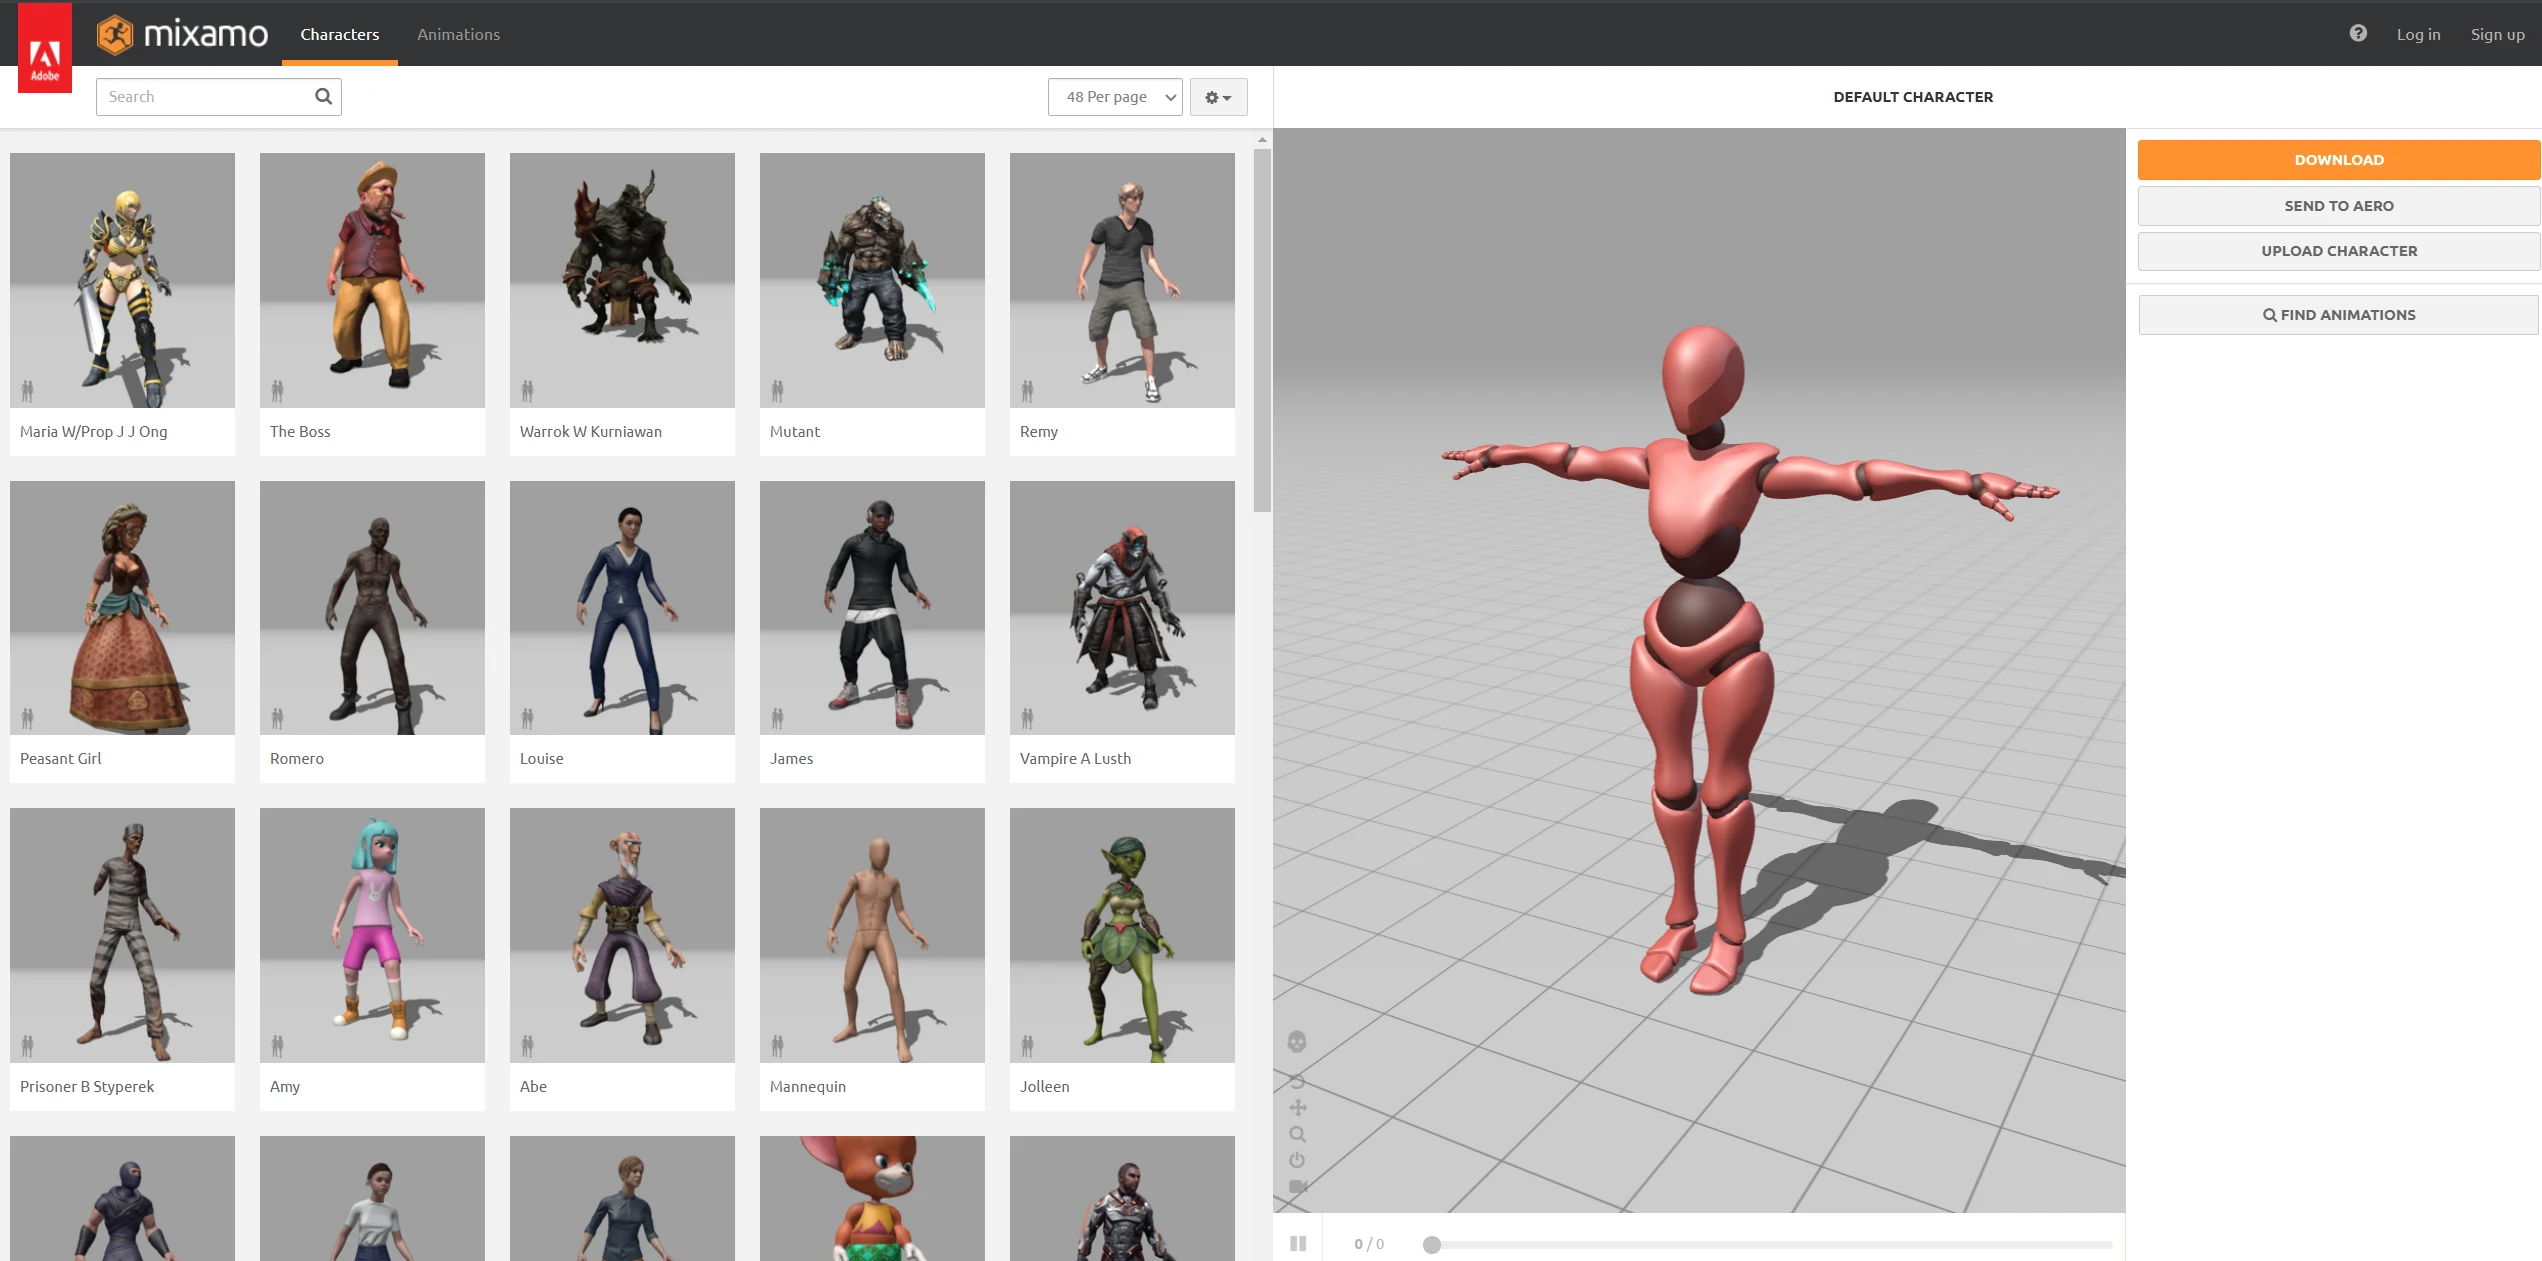Click the Adobe logo

pos(45,47)
